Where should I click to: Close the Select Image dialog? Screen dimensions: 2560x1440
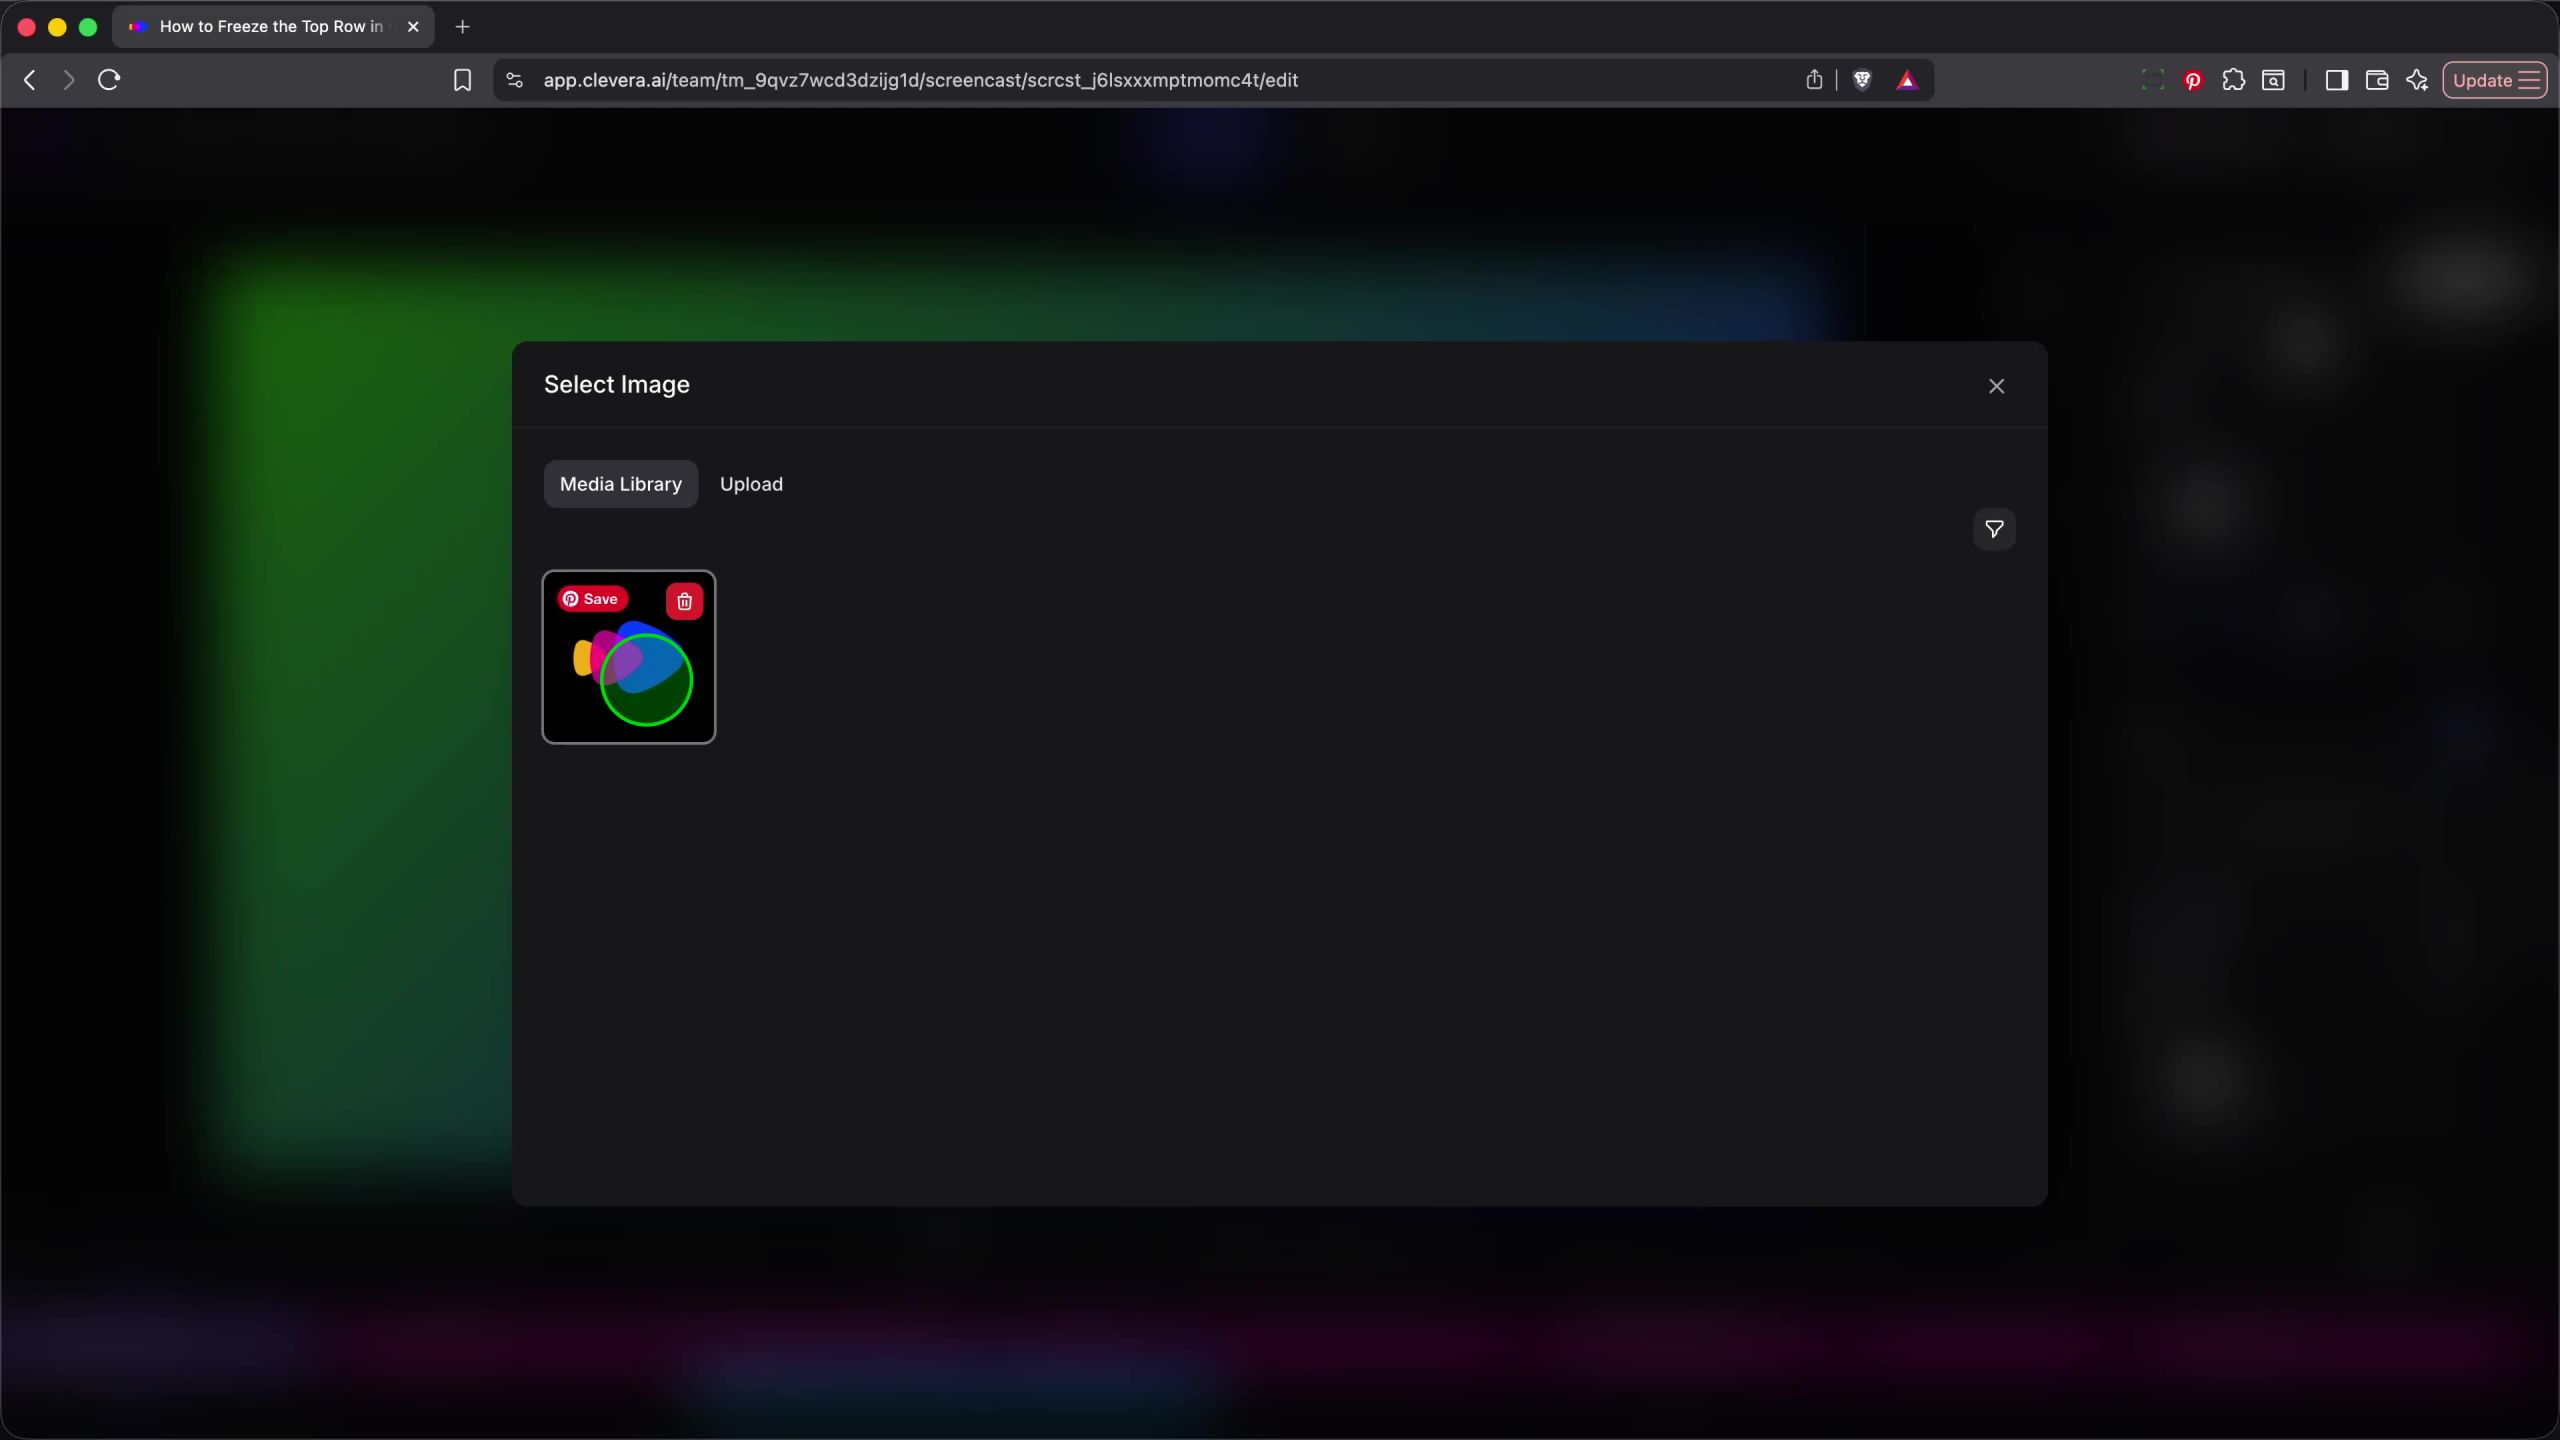(1996, 386)
